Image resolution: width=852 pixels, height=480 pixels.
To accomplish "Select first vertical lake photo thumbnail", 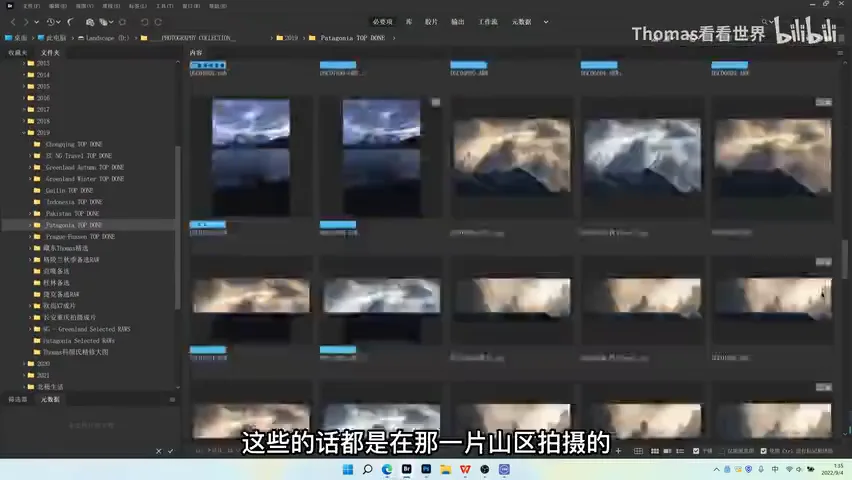I will (250, 158).
